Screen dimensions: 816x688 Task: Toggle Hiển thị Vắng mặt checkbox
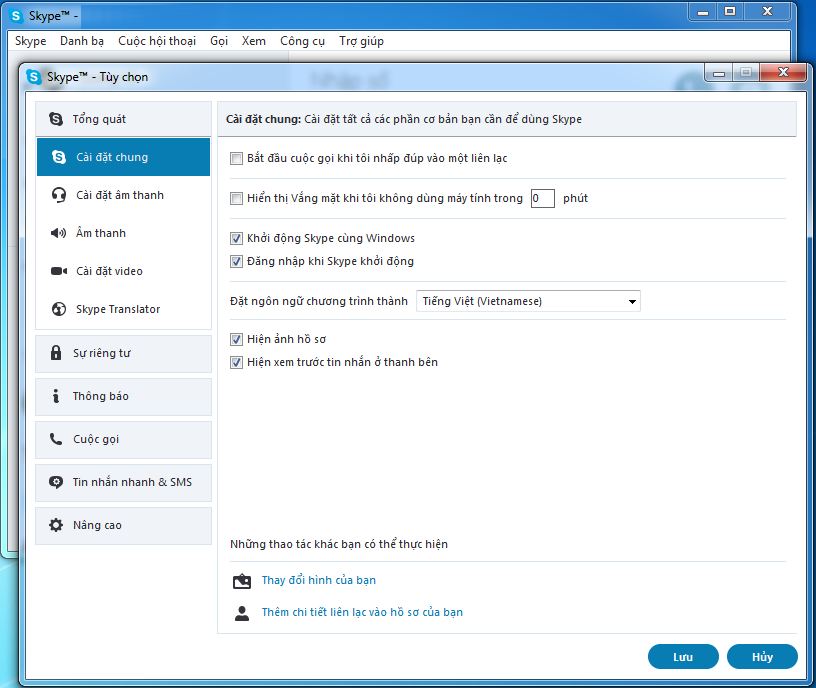click(x=237, y=198)
